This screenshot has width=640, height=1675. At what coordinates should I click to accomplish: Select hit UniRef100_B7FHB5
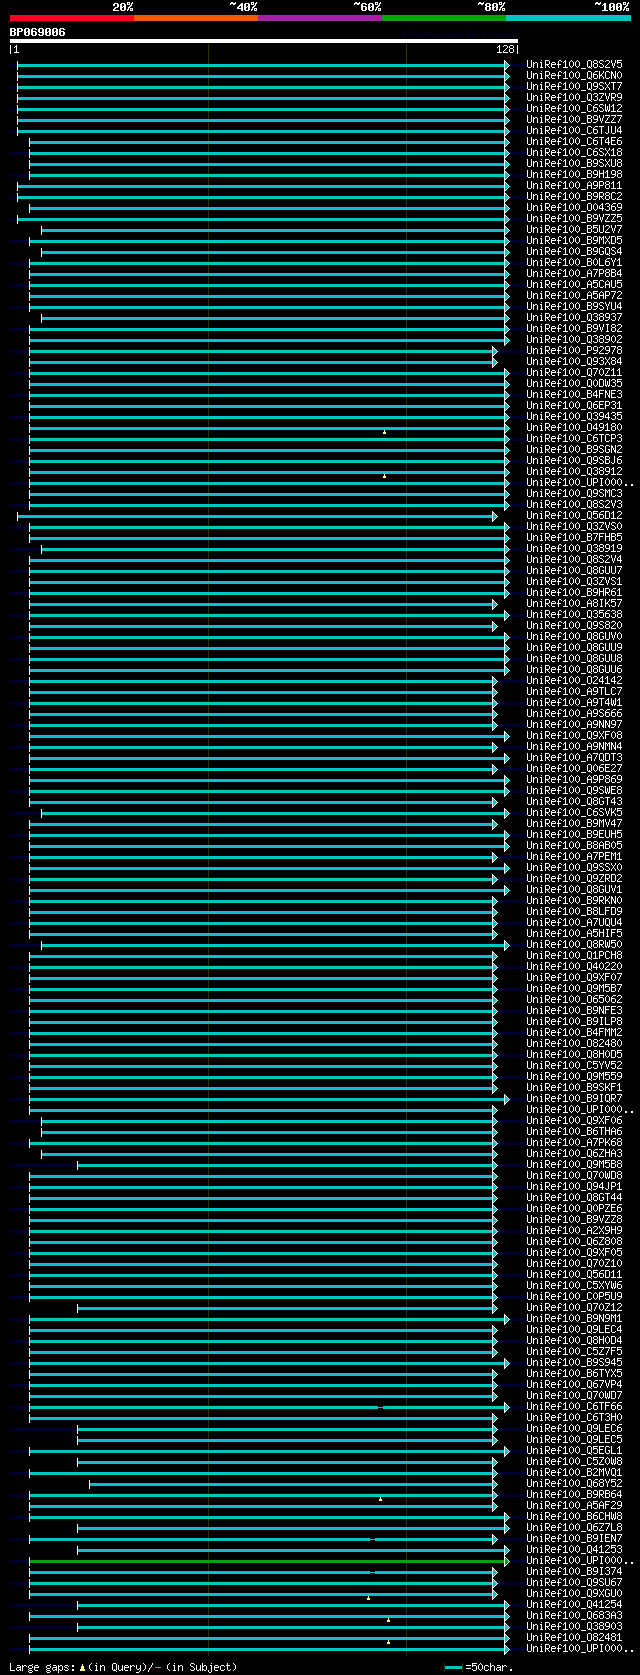[574, 537]
